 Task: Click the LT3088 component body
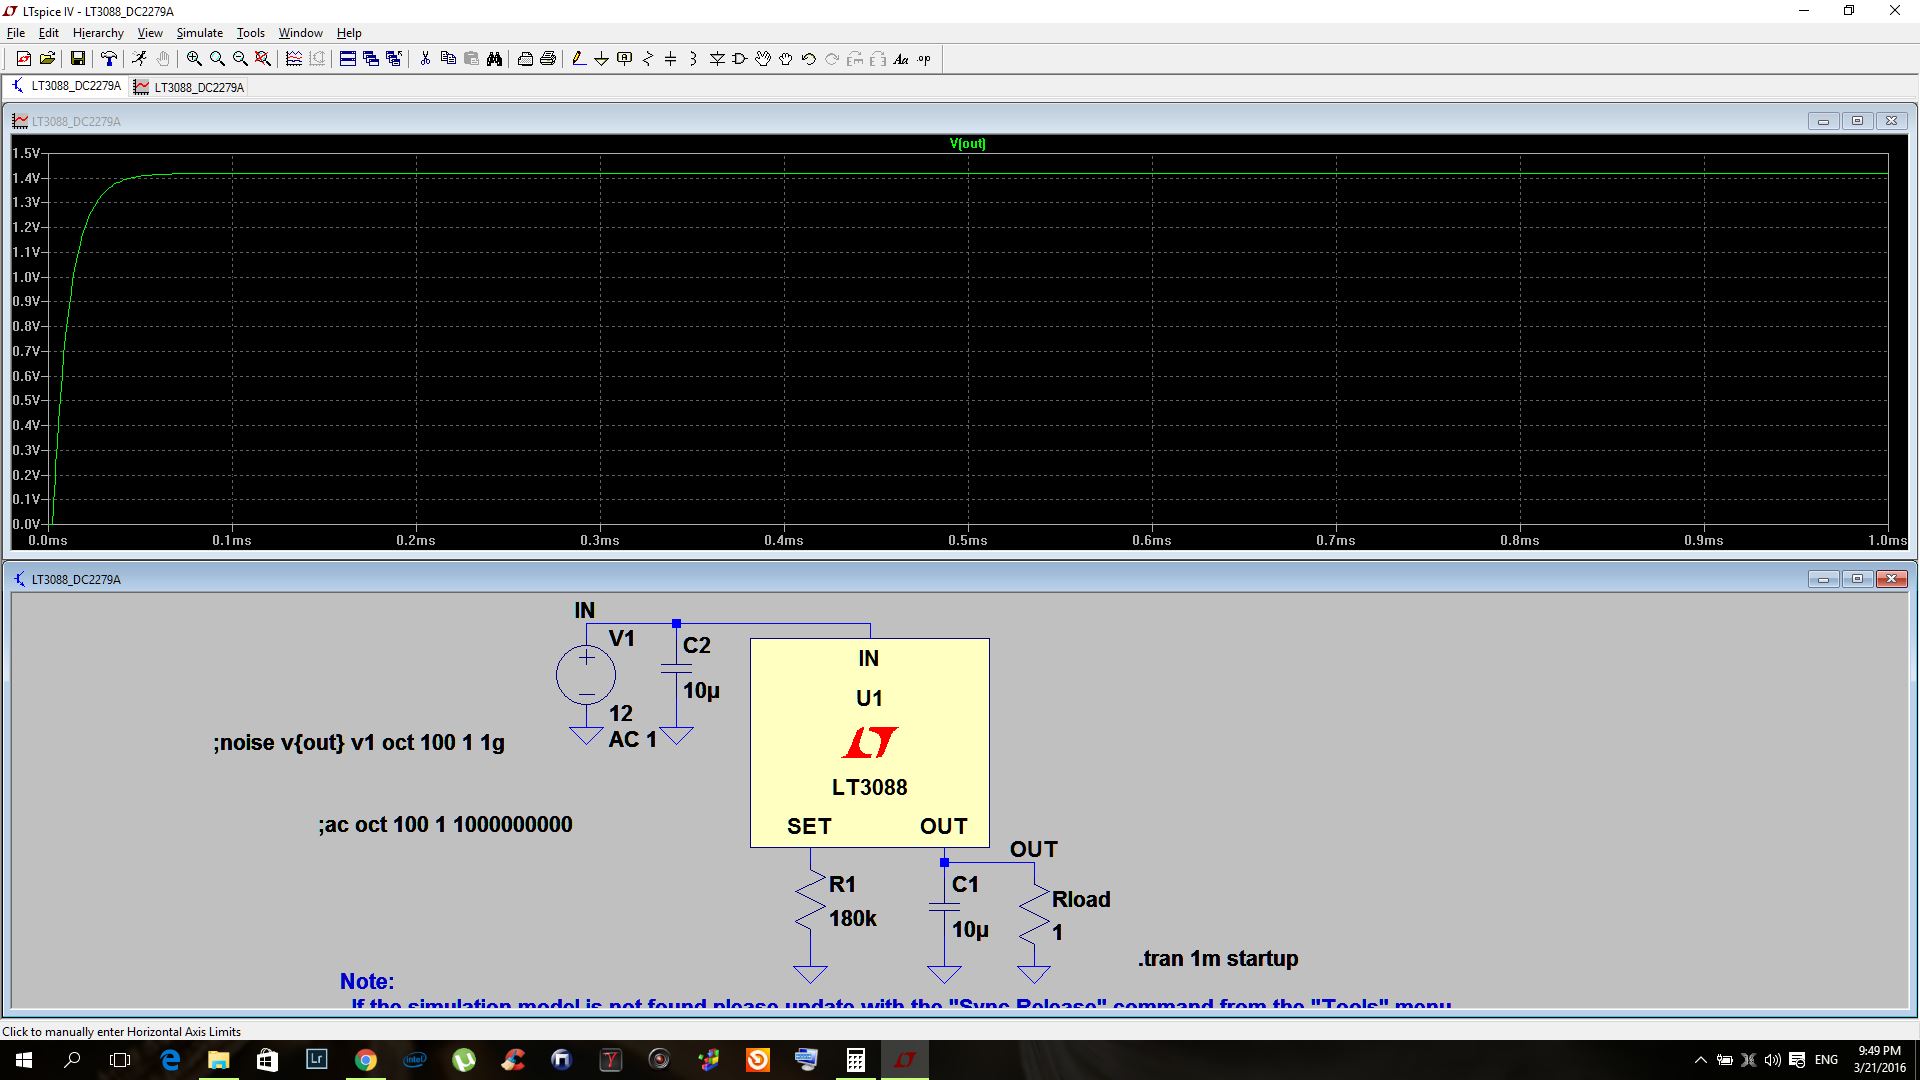click(x=870, y=743)
